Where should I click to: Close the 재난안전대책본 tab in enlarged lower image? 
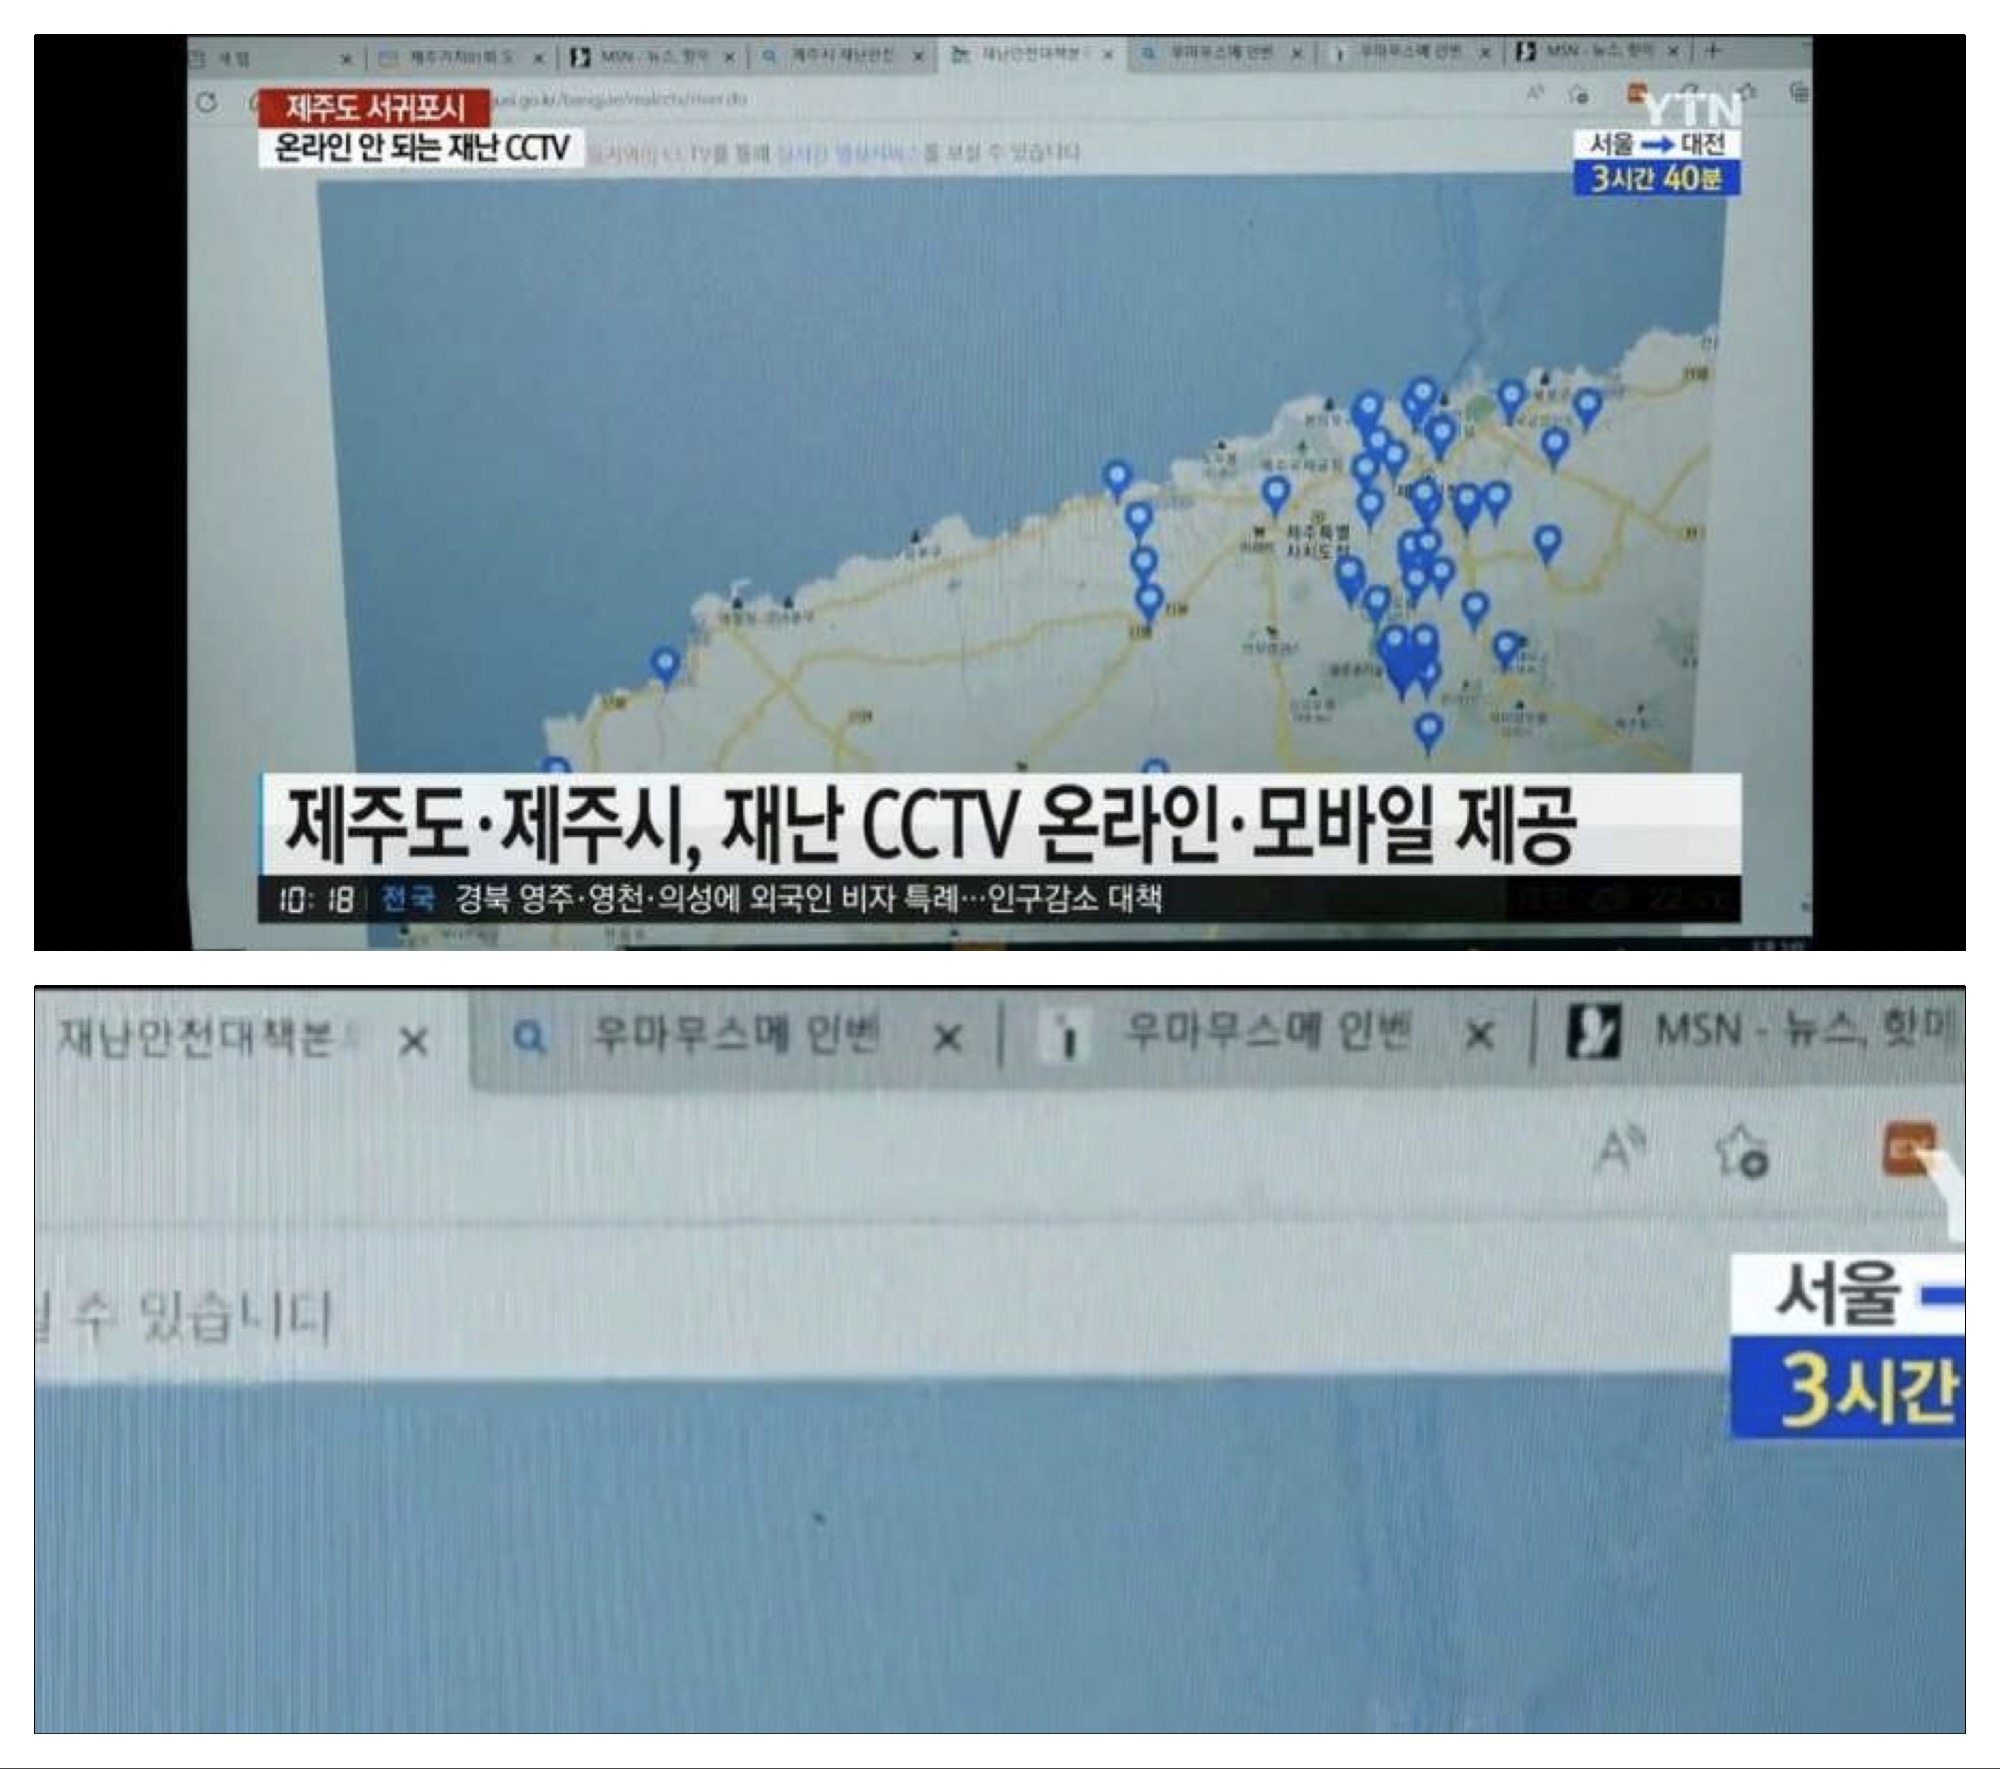[x=413, y=1042]
